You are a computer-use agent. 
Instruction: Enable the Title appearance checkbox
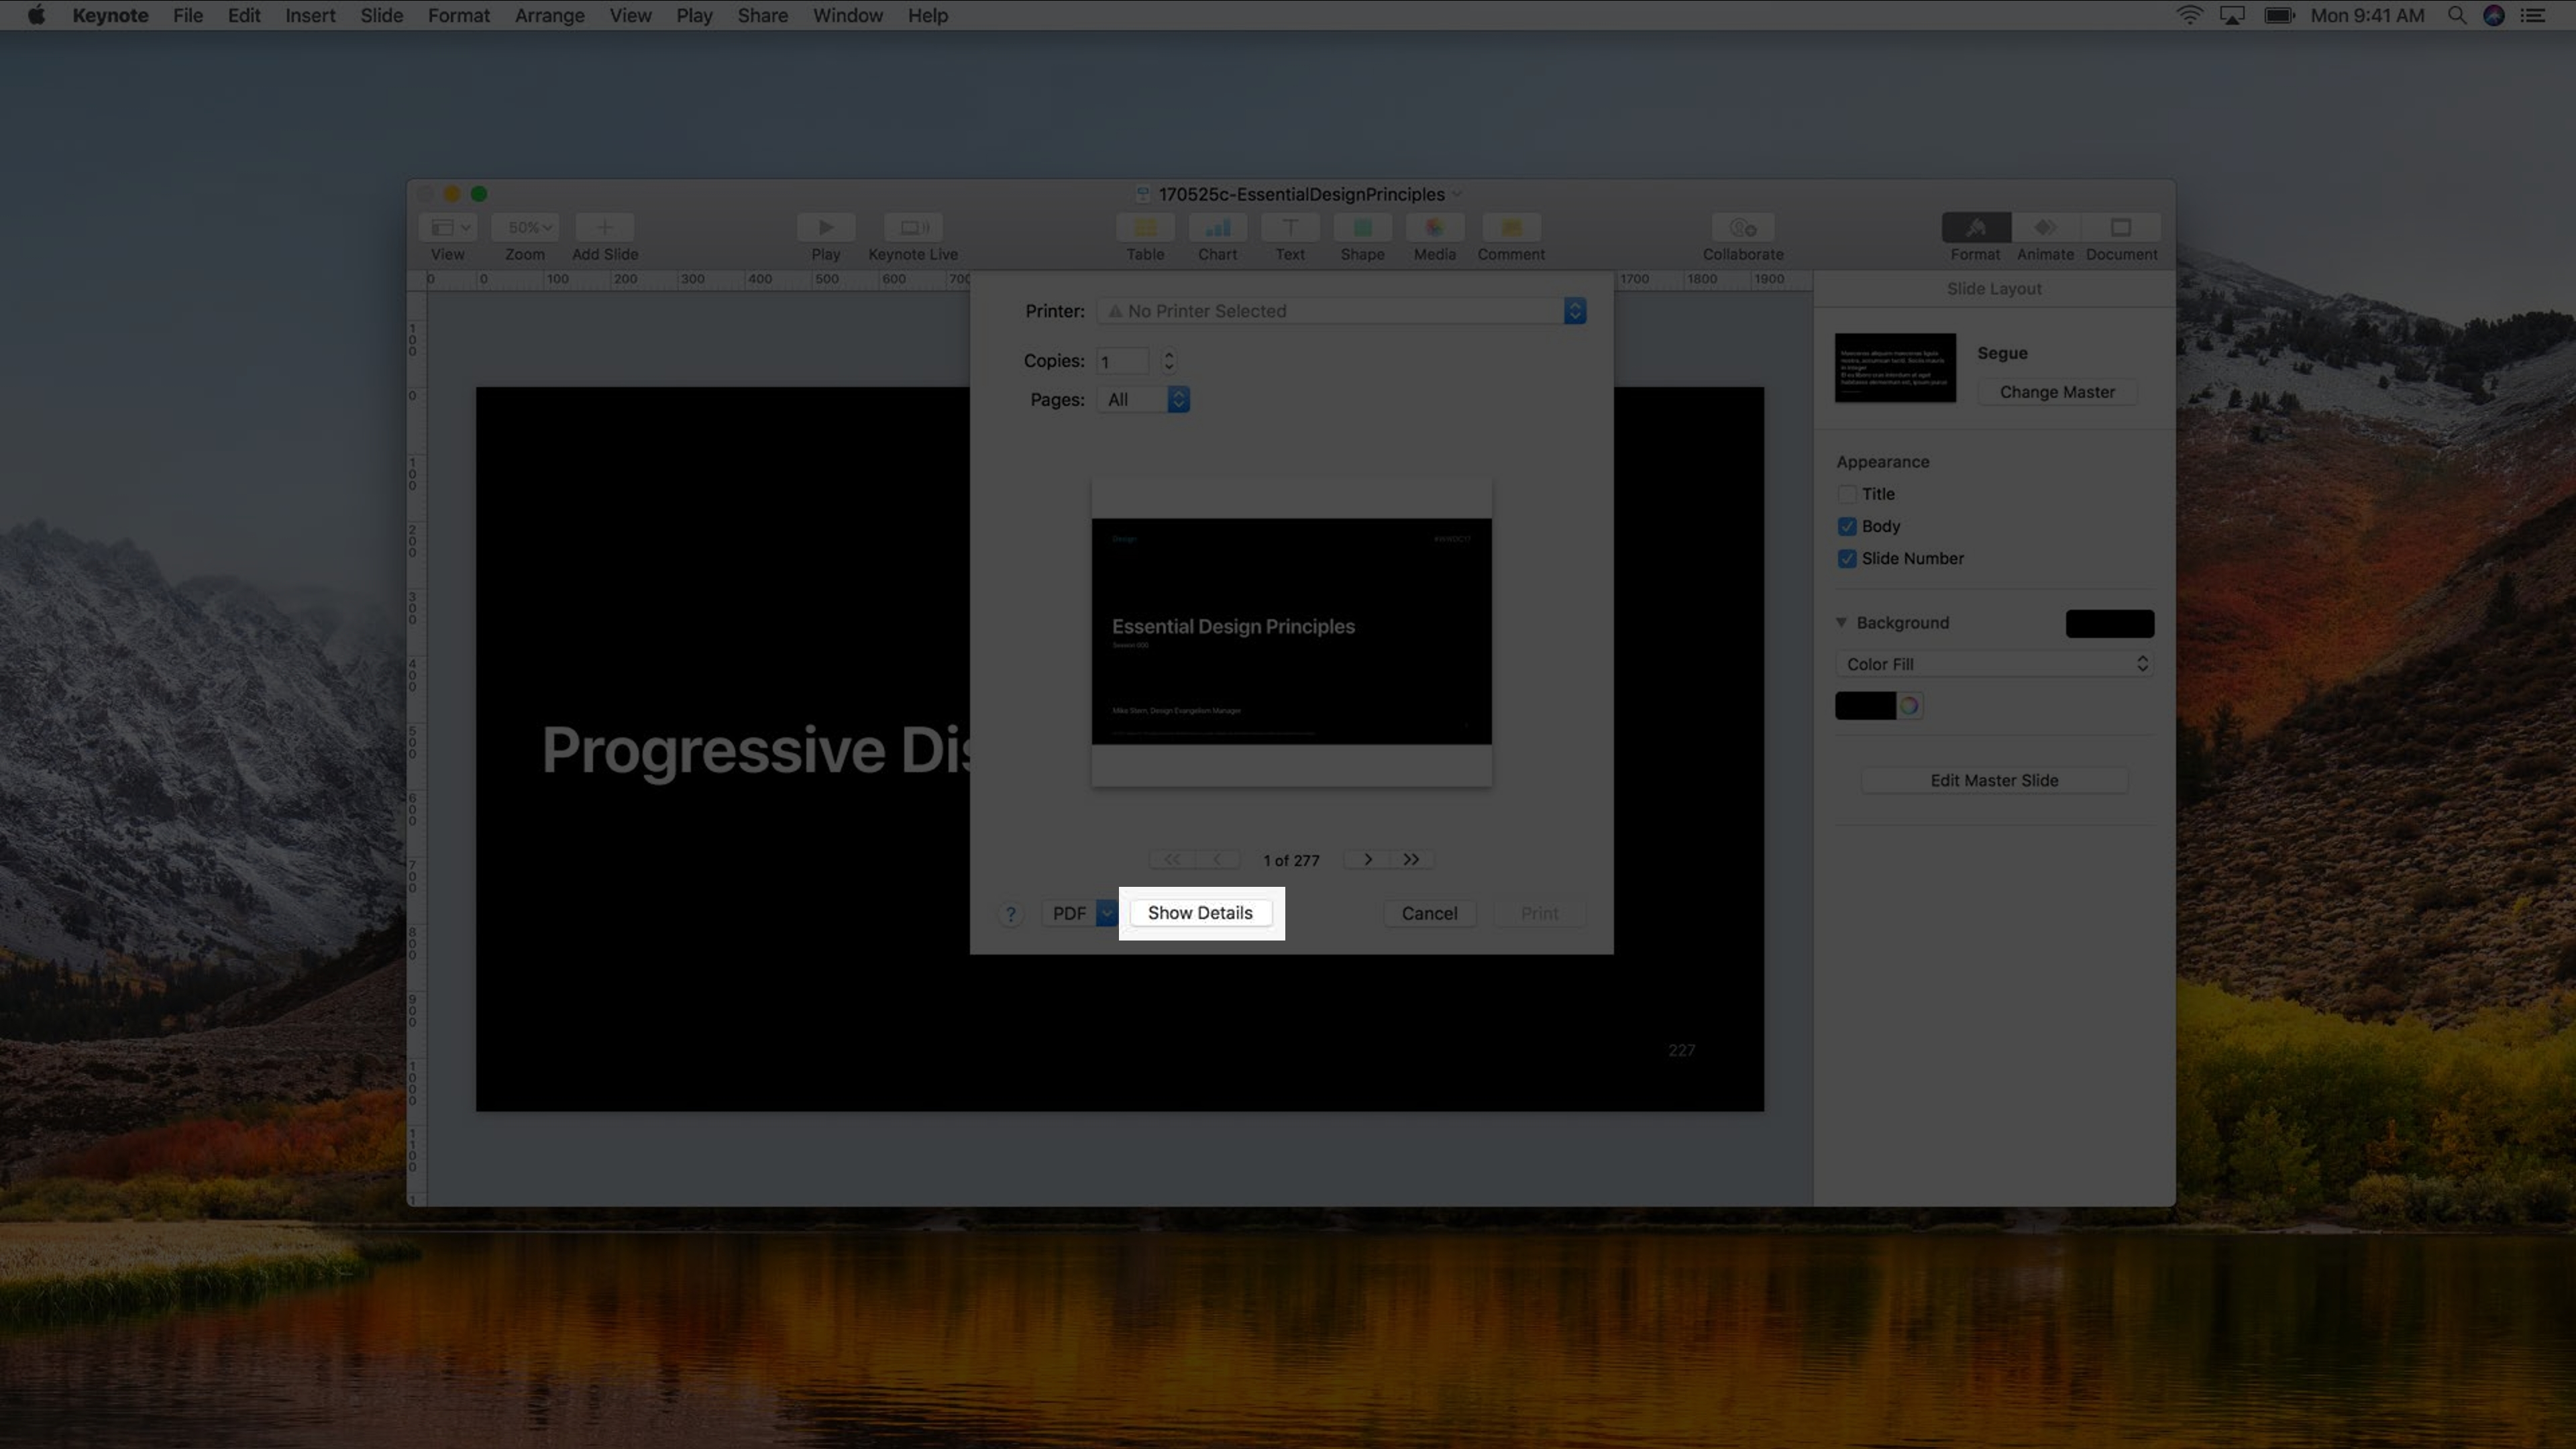point(1847,494)
